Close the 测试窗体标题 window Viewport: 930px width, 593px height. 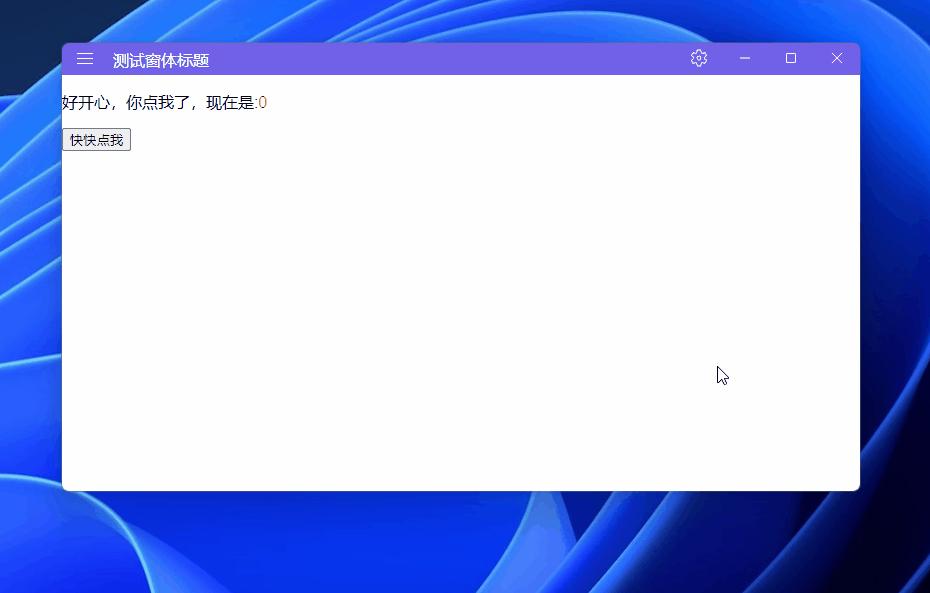click(x=836, y=58)
